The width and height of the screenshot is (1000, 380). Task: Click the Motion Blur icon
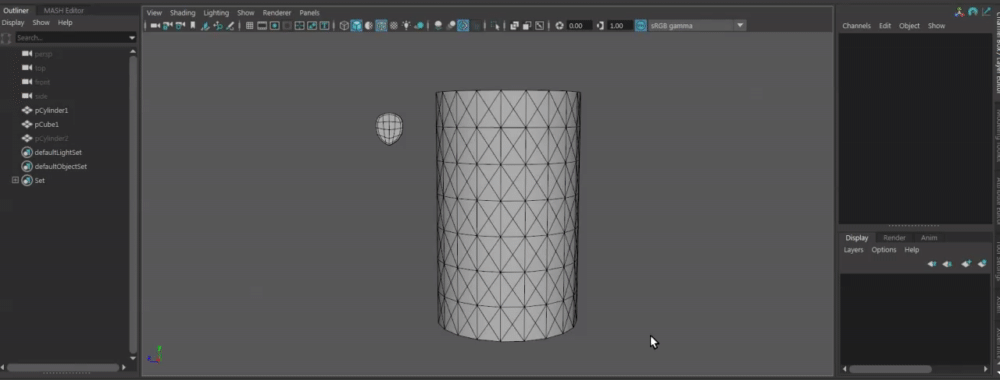click(x=451, y=26)
